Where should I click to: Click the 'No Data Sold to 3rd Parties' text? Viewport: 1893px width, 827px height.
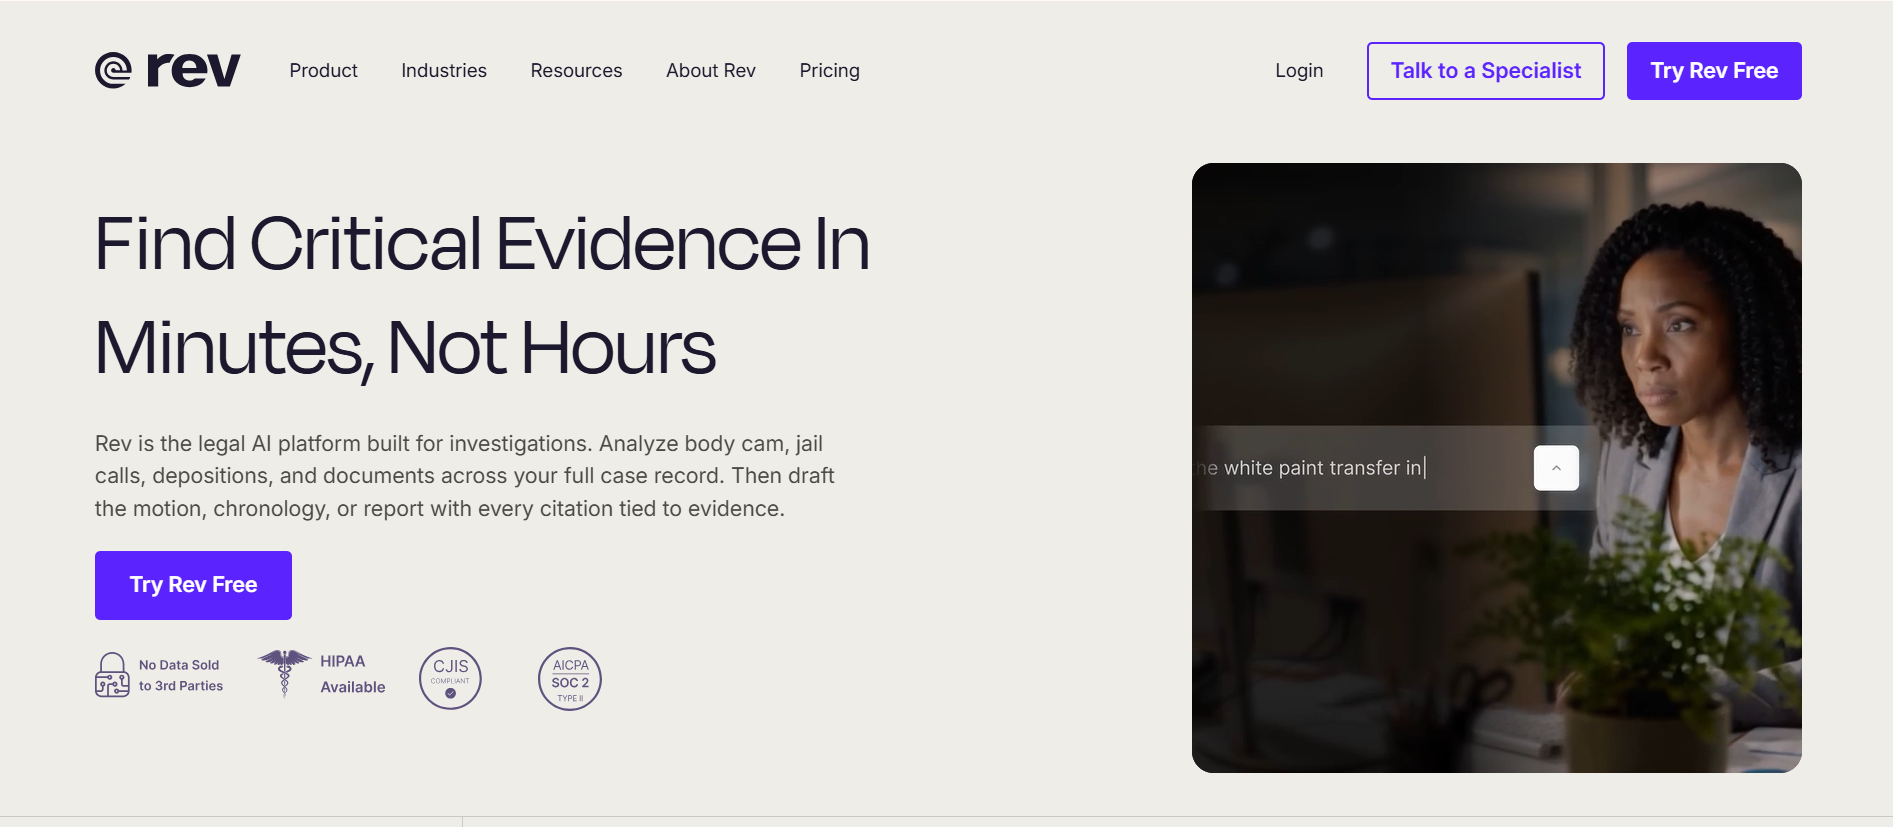click(x=181, y=675)
